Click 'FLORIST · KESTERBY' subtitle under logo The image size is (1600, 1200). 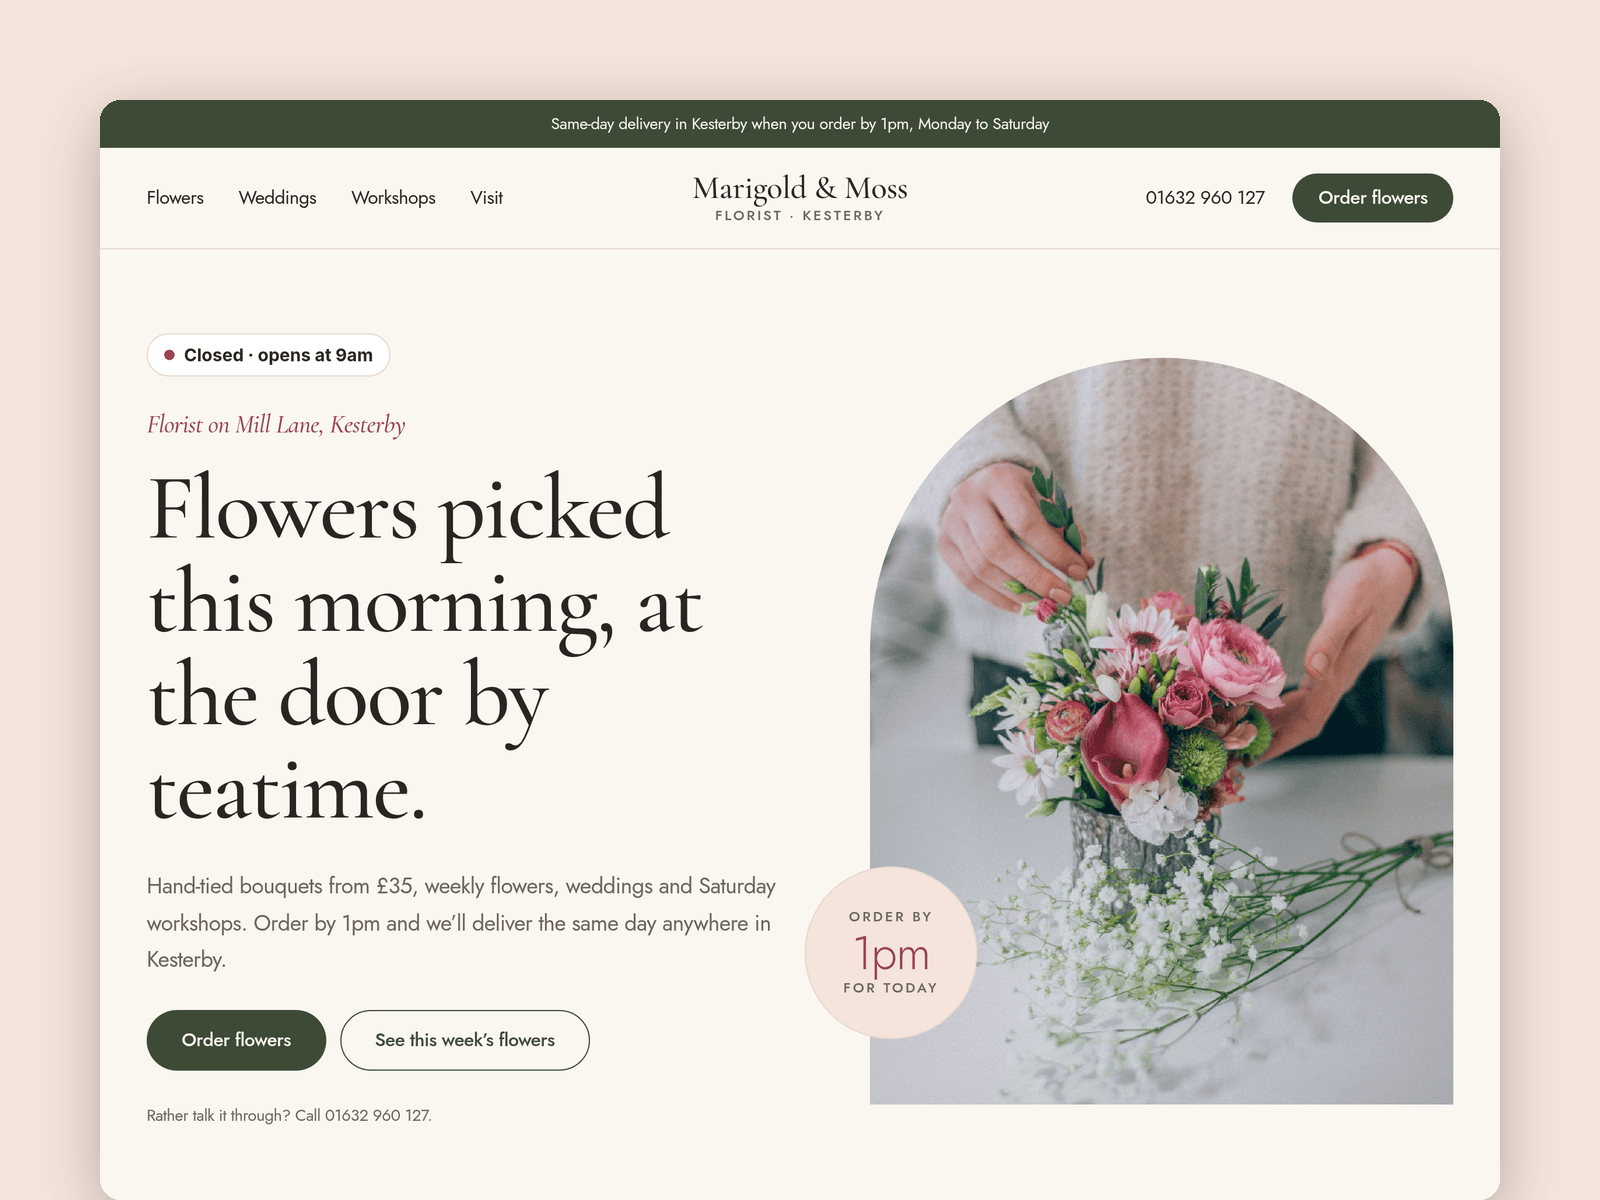pos(800,216)
